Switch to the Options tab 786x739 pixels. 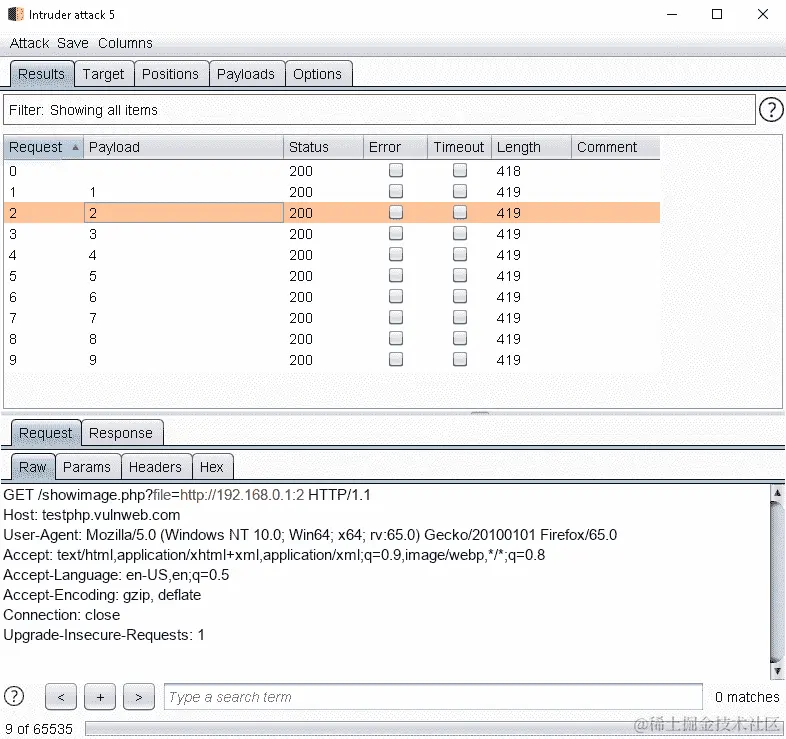317,74
